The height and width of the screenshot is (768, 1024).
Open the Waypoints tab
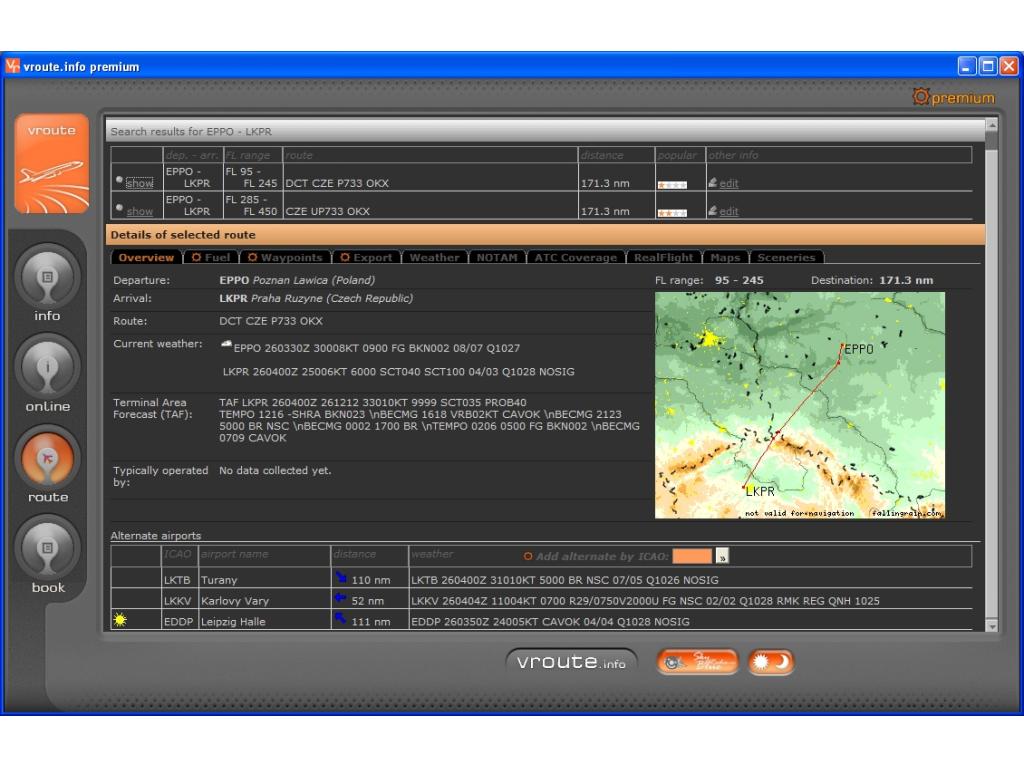285,257
